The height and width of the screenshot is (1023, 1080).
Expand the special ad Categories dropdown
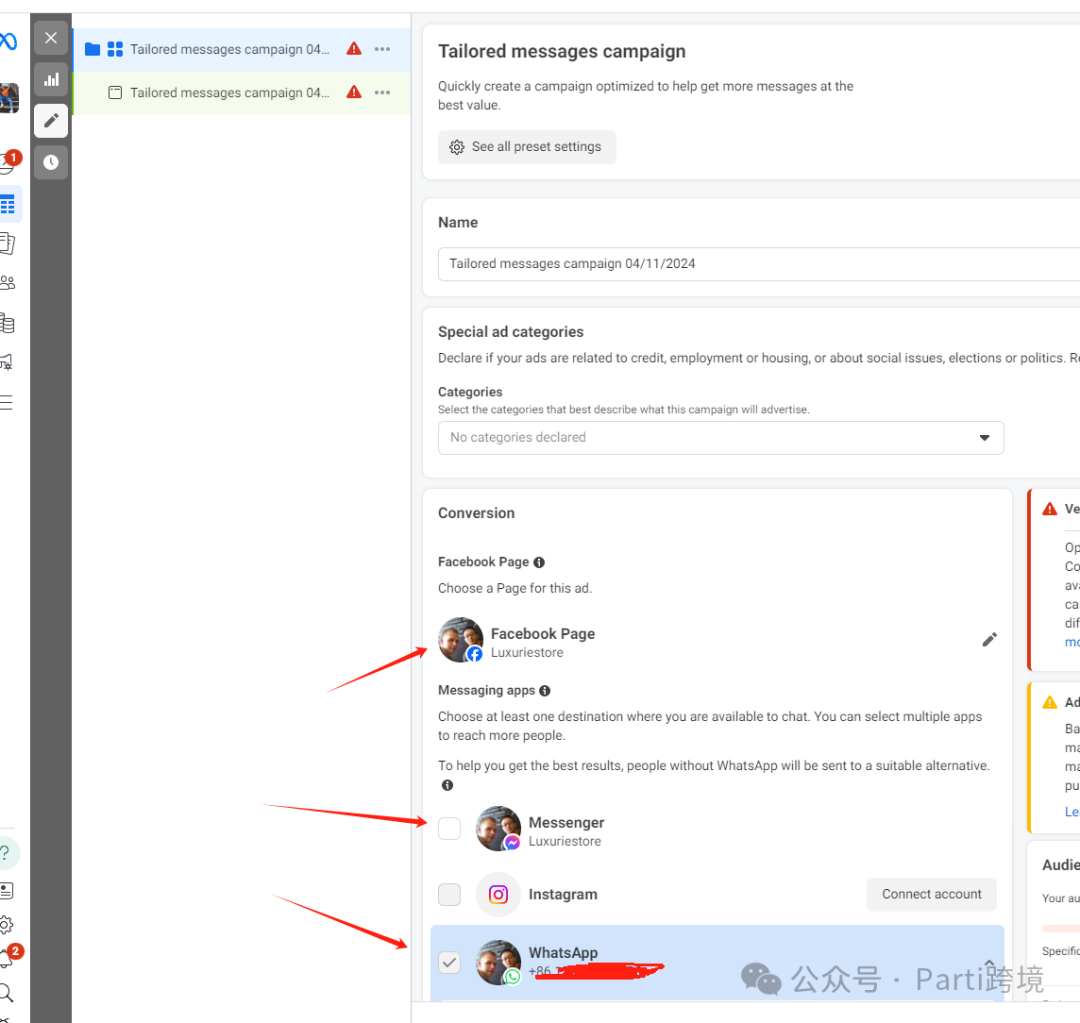click(x=720, y=438)
